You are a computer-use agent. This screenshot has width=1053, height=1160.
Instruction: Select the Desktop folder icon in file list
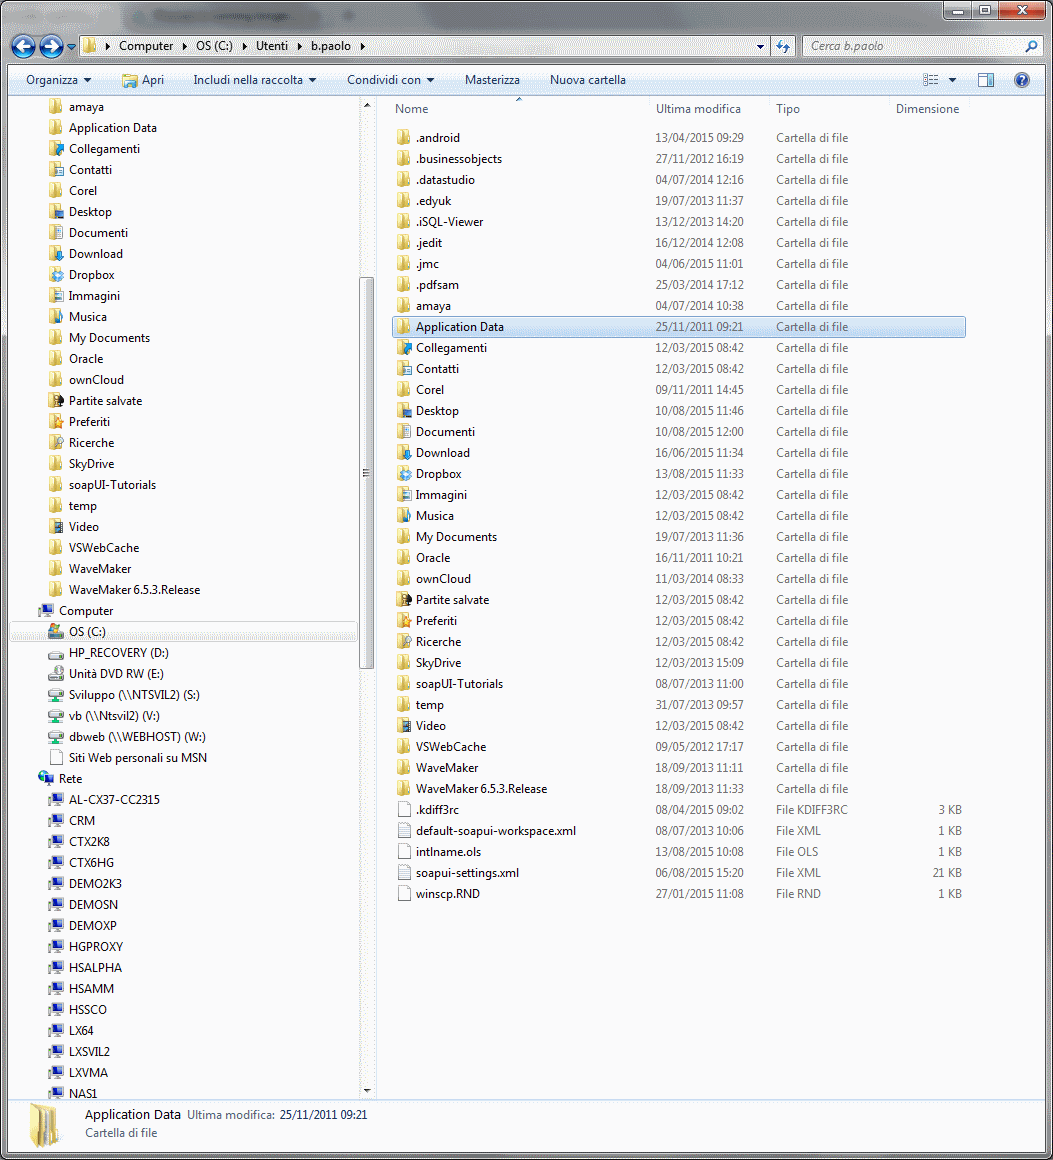click(404, 411)
